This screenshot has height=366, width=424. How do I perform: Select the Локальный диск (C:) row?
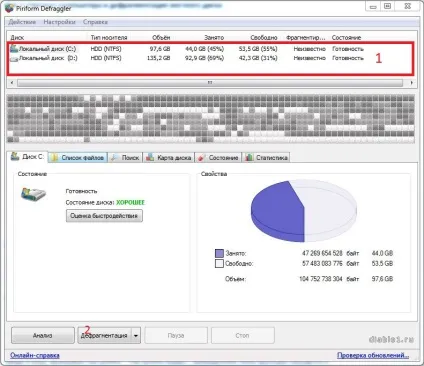pyautogui.click(x=187, y=49)
